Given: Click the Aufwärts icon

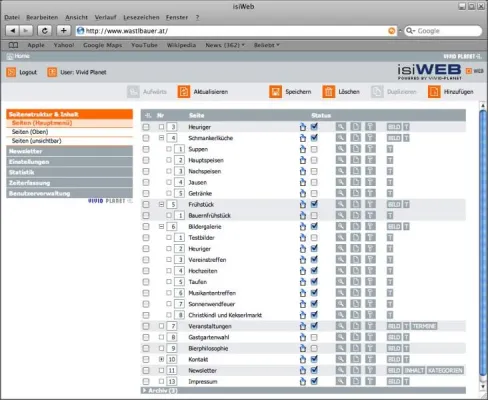Looking at the screenshot, I should click(x=133, y=92).
